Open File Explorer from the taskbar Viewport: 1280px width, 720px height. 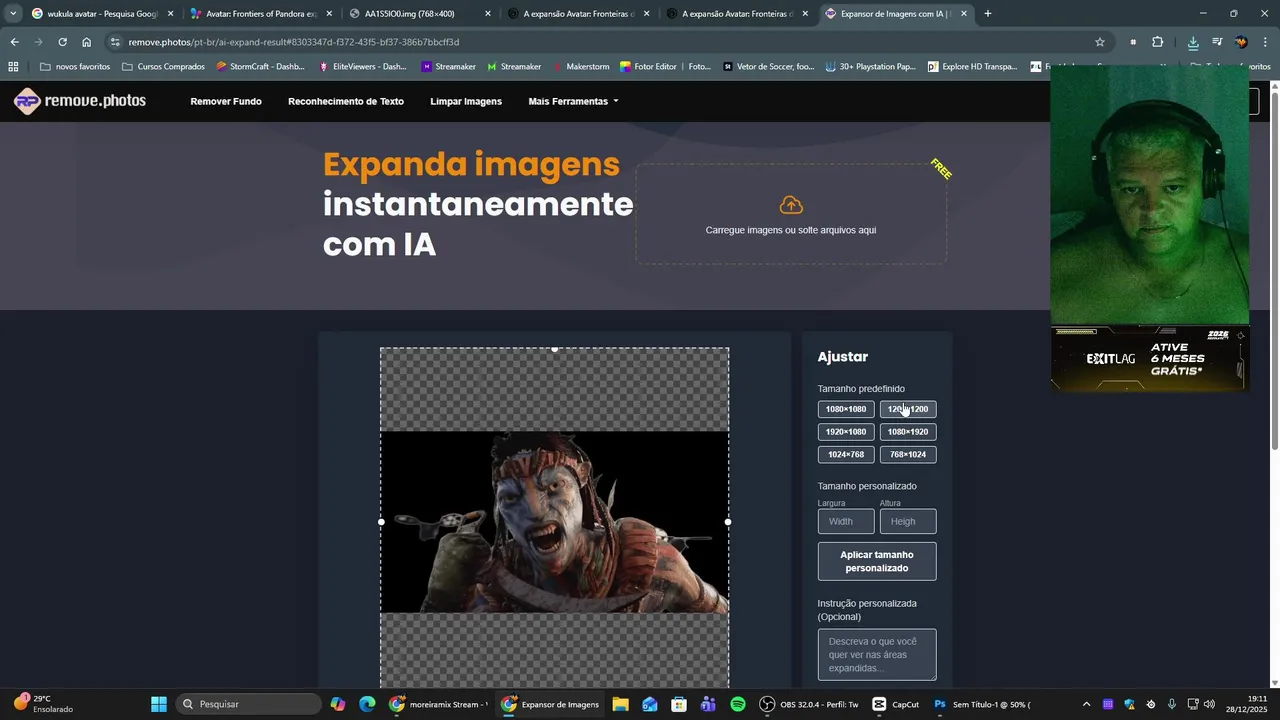[620, 704]
